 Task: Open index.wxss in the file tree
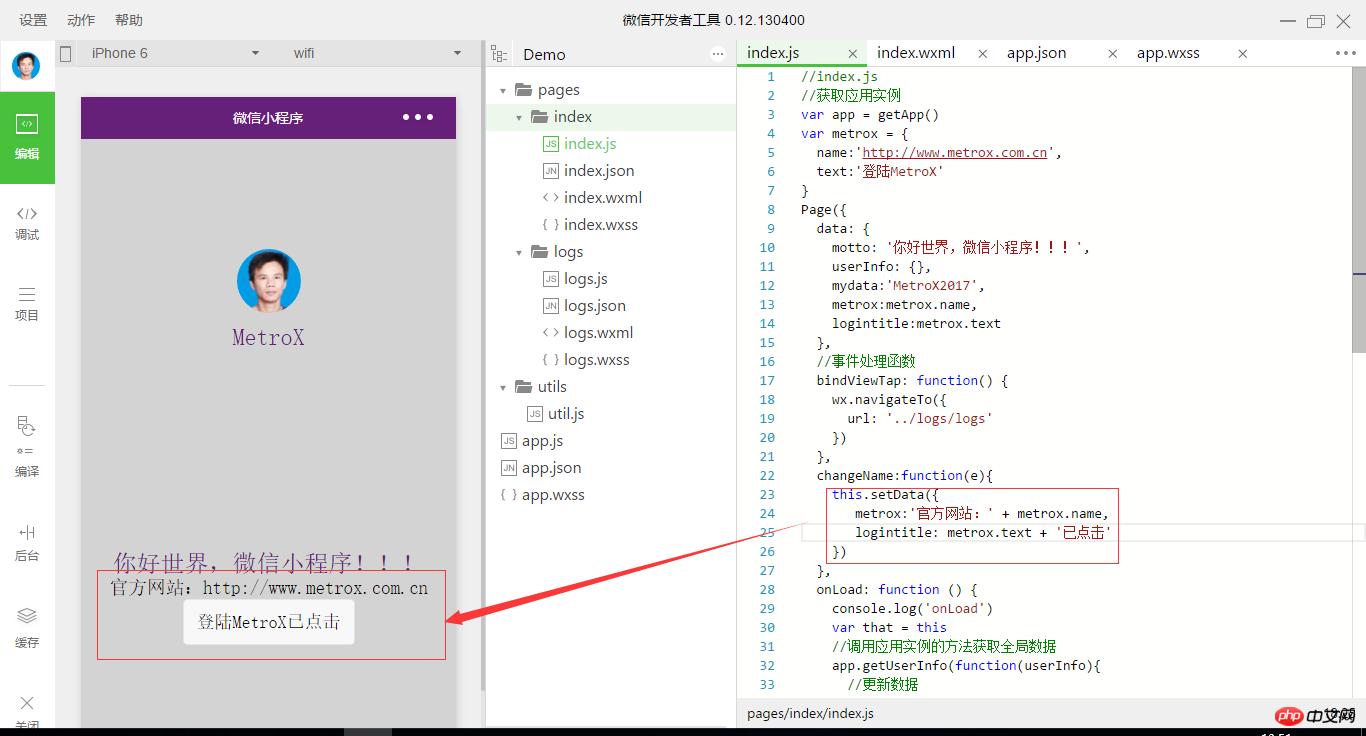pyautogui.click(x=600, y=225)
